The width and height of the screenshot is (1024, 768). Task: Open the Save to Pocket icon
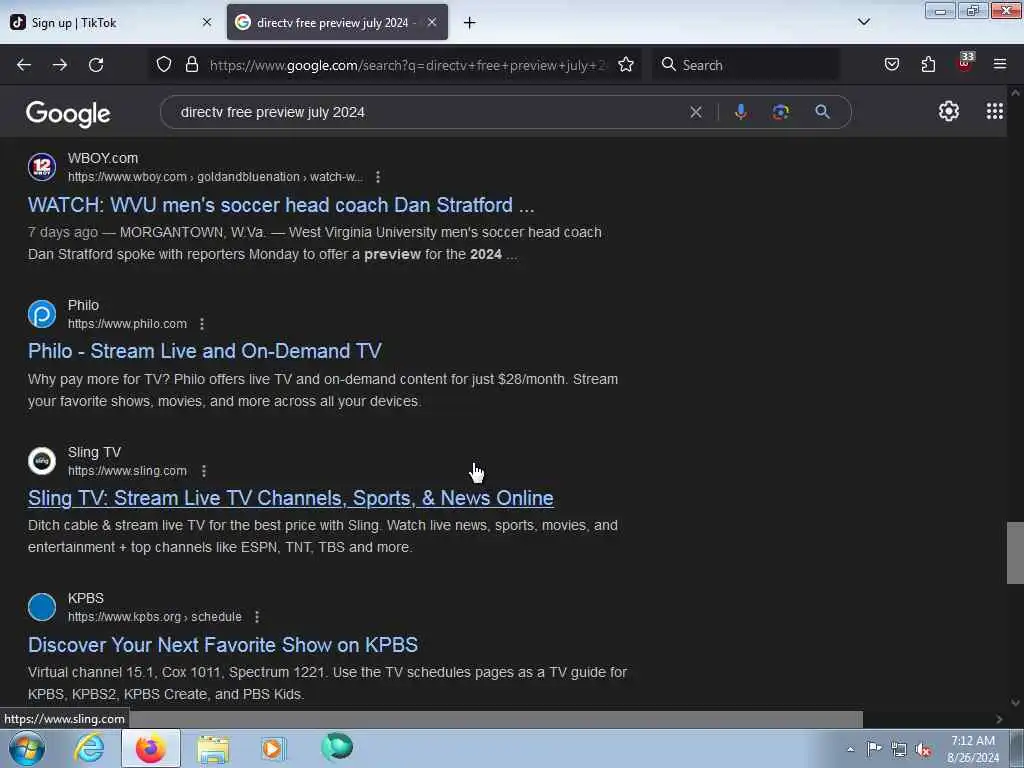point(891,64)
